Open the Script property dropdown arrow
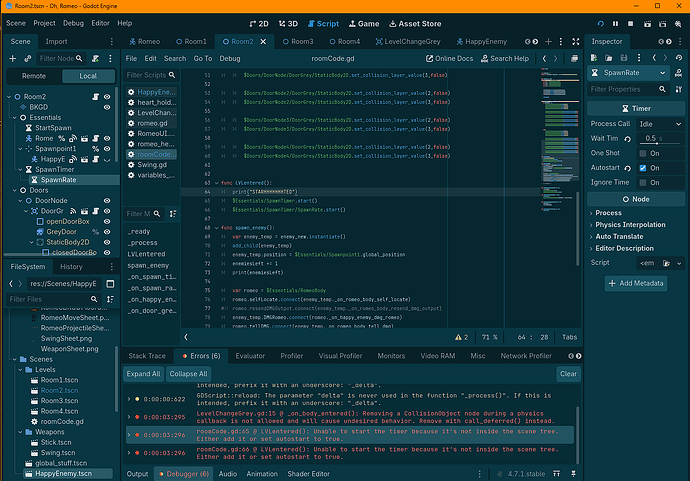This screenshot has width=690, height=481. 679,264
